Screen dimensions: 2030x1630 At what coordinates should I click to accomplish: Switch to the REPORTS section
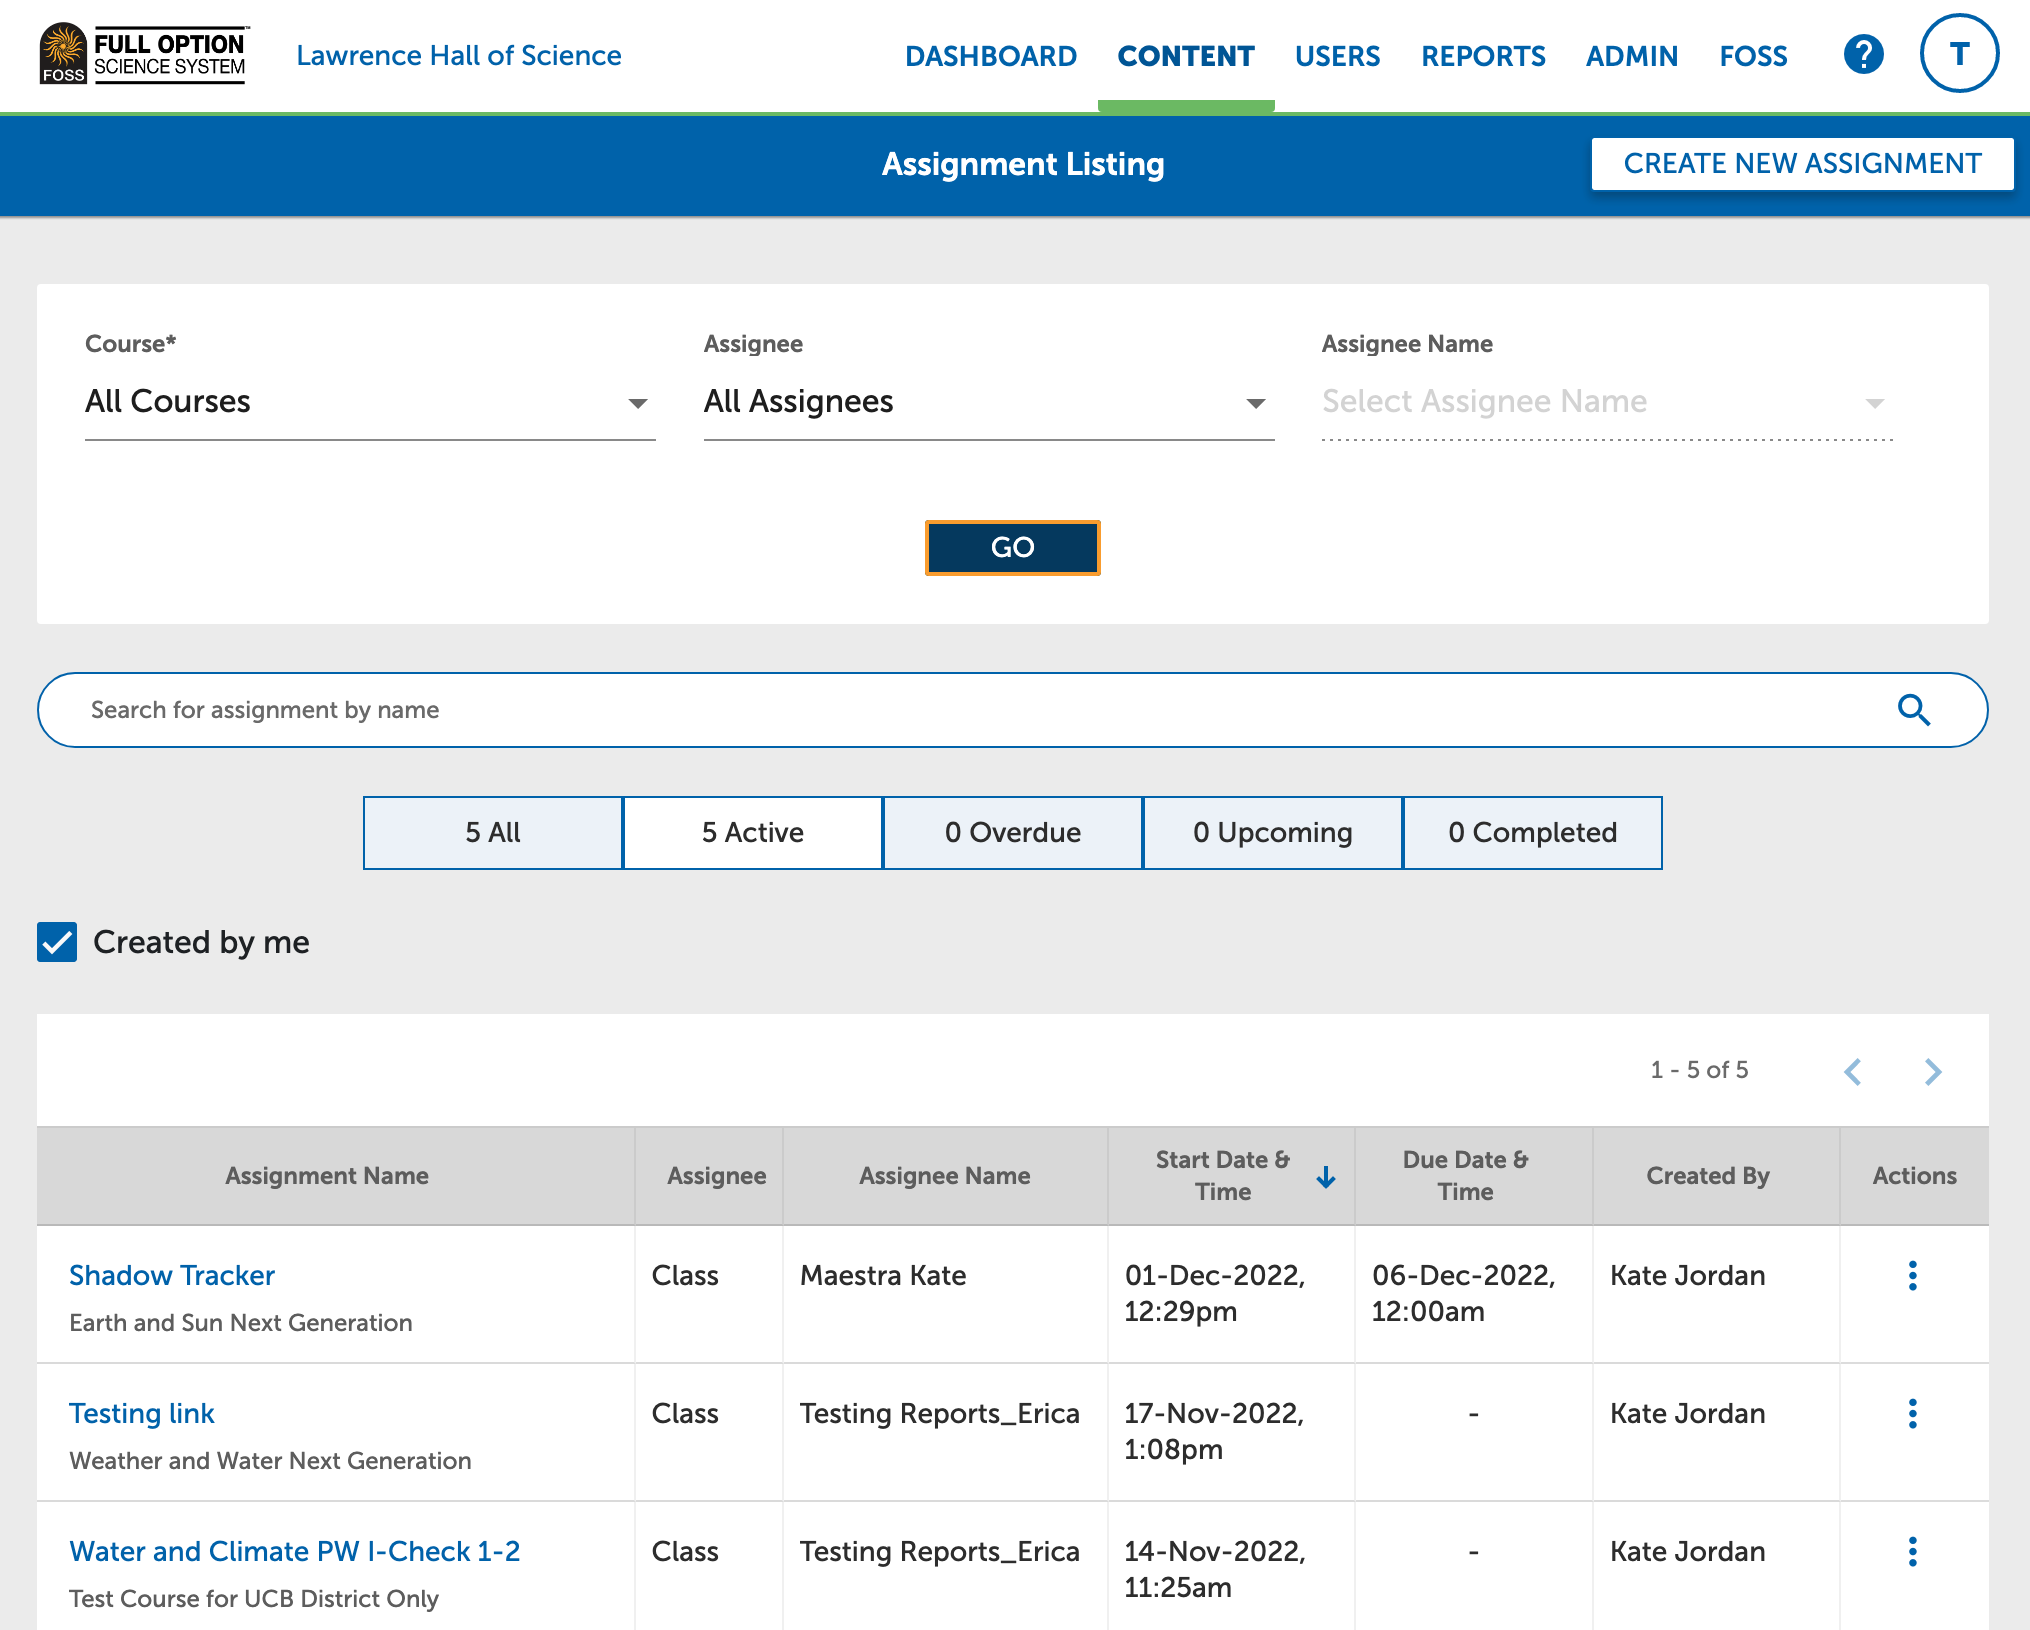(x=1483, y=56)
